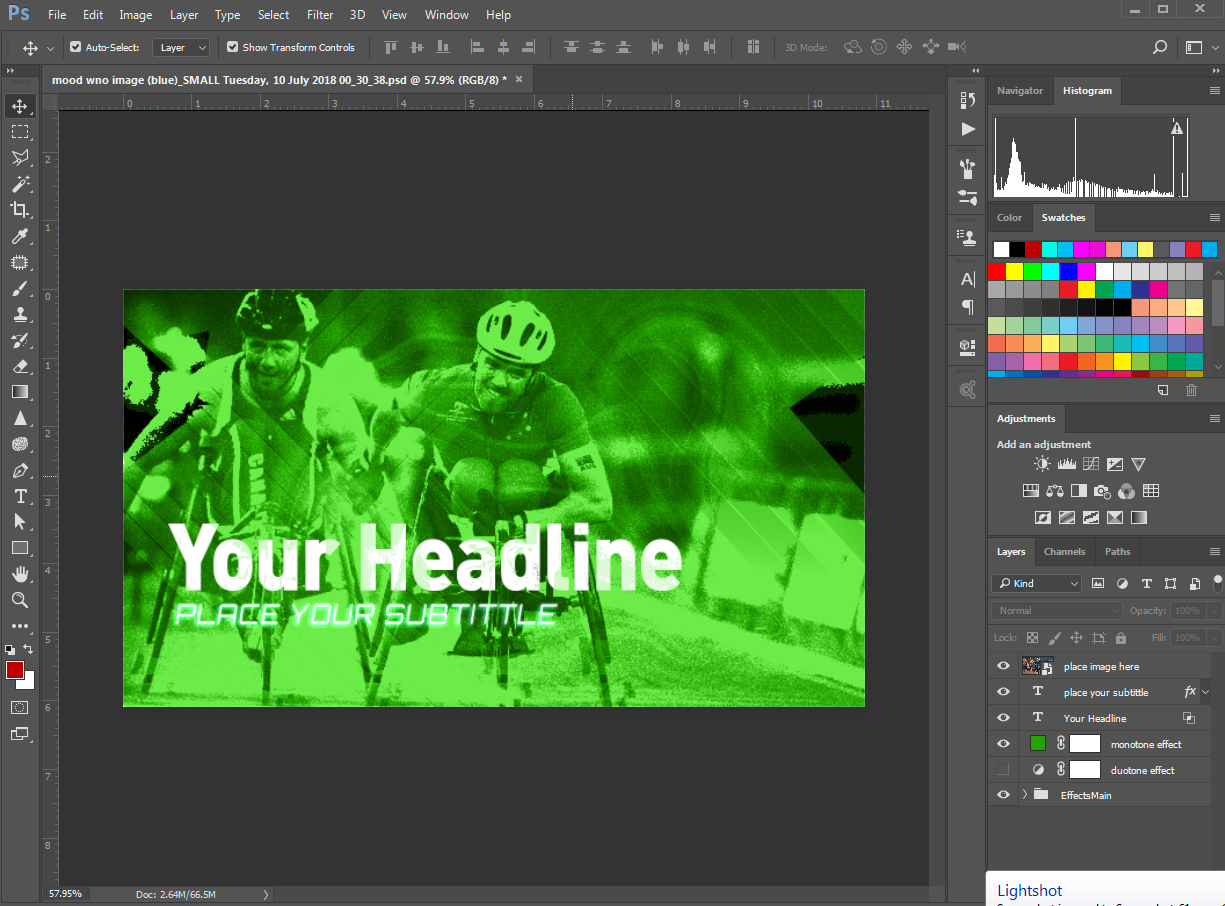The width and height of the screenshot is (1225, 906).
Task: Hide the monotone effect layer
Action: [x=1003, y=744]
